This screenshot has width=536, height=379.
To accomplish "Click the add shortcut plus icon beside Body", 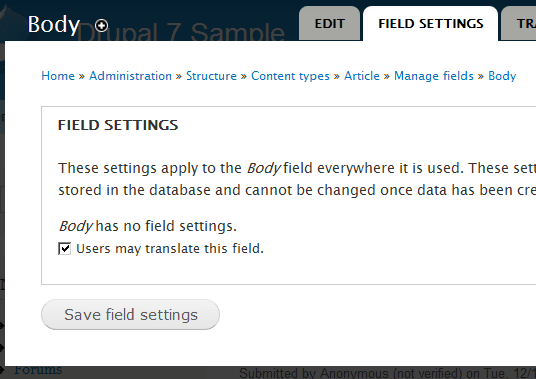I will point(102,25).
